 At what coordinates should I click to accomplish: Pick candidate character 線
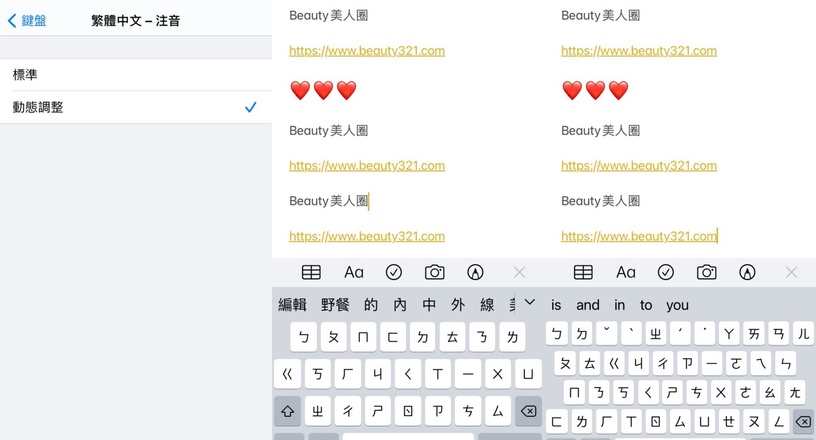487,305
